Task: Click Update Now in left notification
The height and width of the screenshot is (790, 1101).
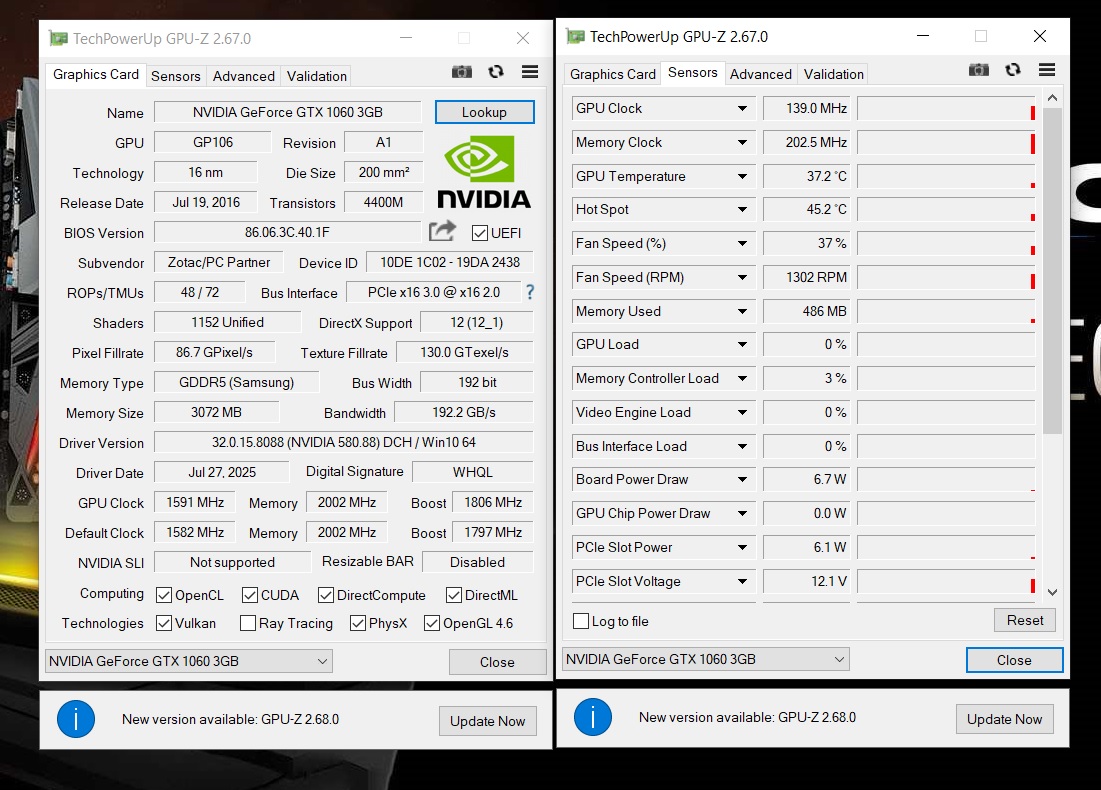Action: coord(487,721)
